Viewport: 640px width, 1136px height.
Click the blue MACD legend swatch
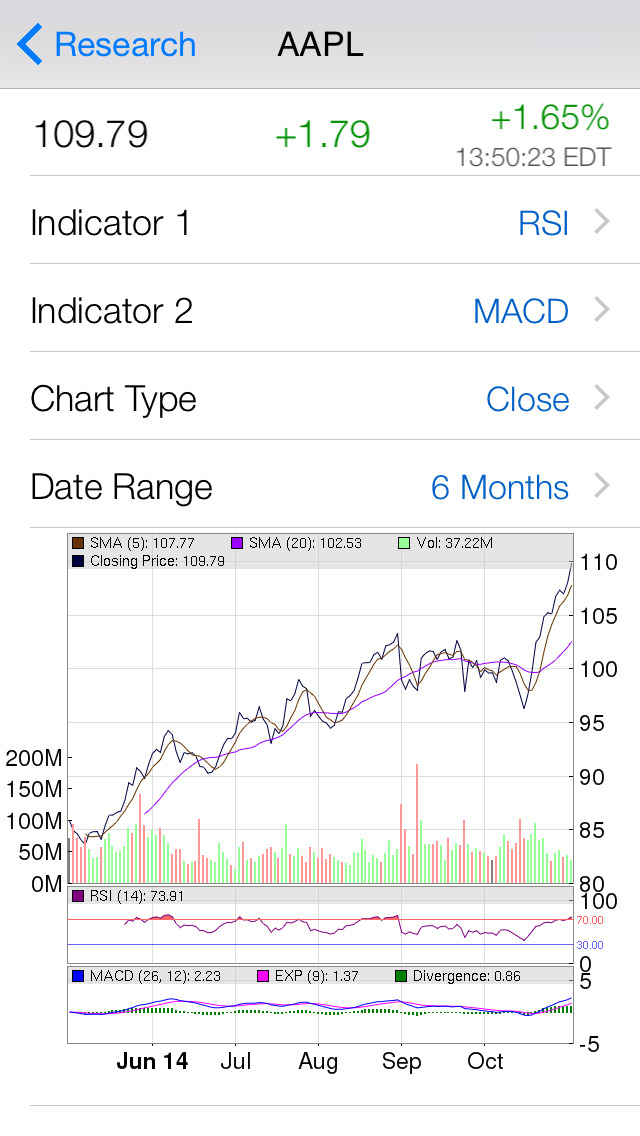tap(78, 975)
